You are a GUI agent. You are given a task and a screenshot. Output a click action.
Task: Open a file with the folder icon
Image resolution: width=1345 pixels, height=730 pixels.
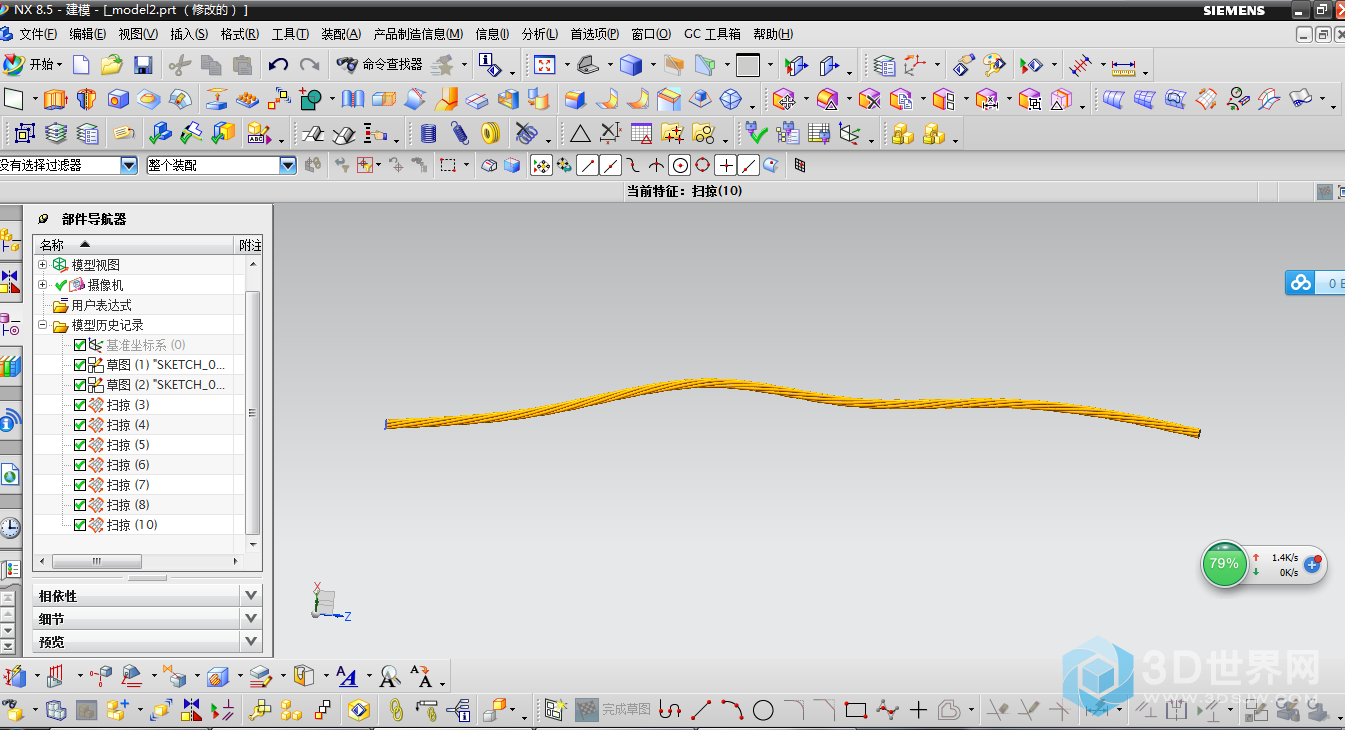[x=112, y=66]
